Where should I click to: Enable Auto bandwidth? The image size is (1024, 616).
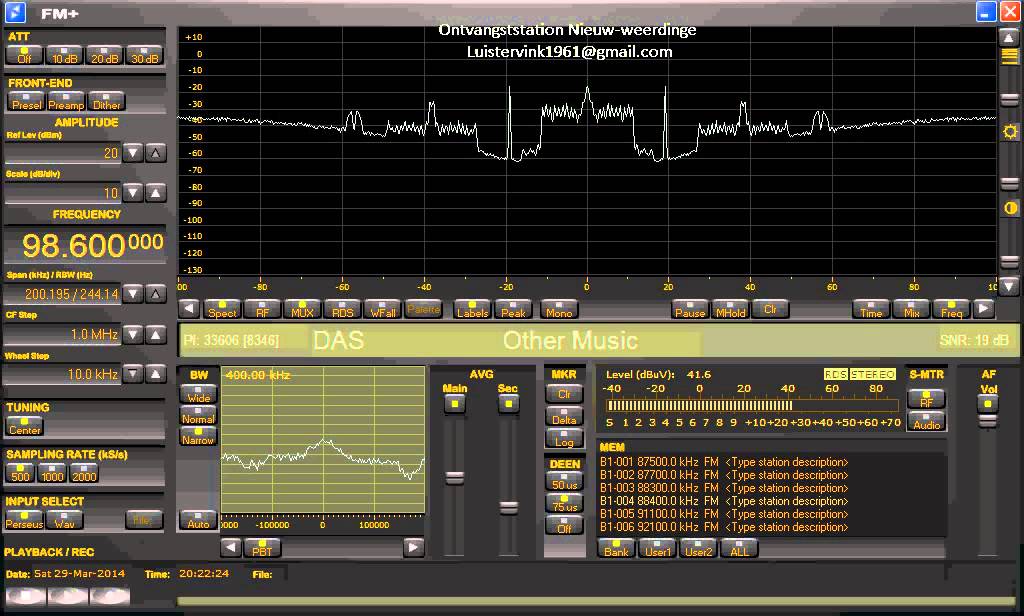coord(199,521)
